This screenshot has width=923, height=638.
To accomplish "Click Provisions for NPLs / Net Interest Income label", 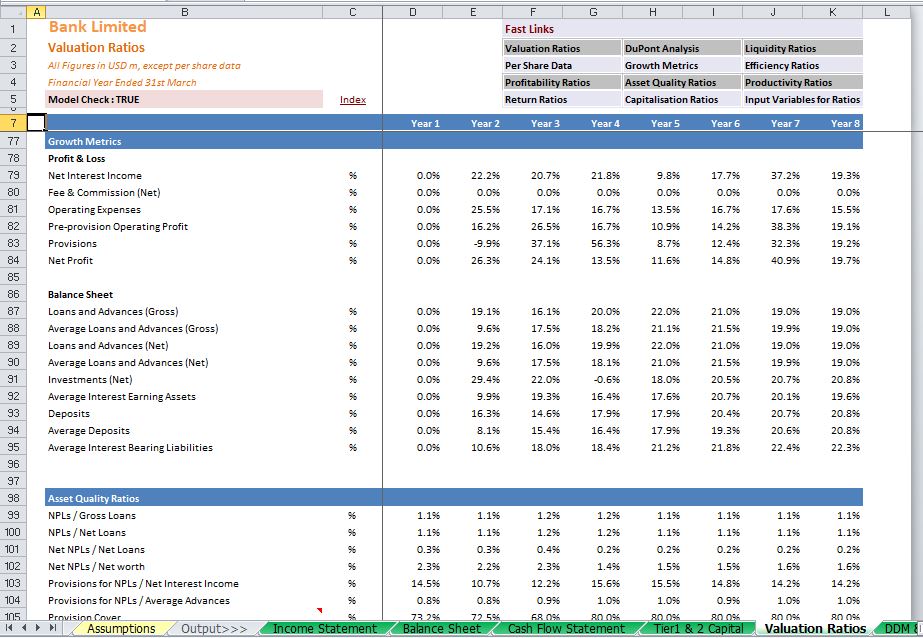I will 143,583.
